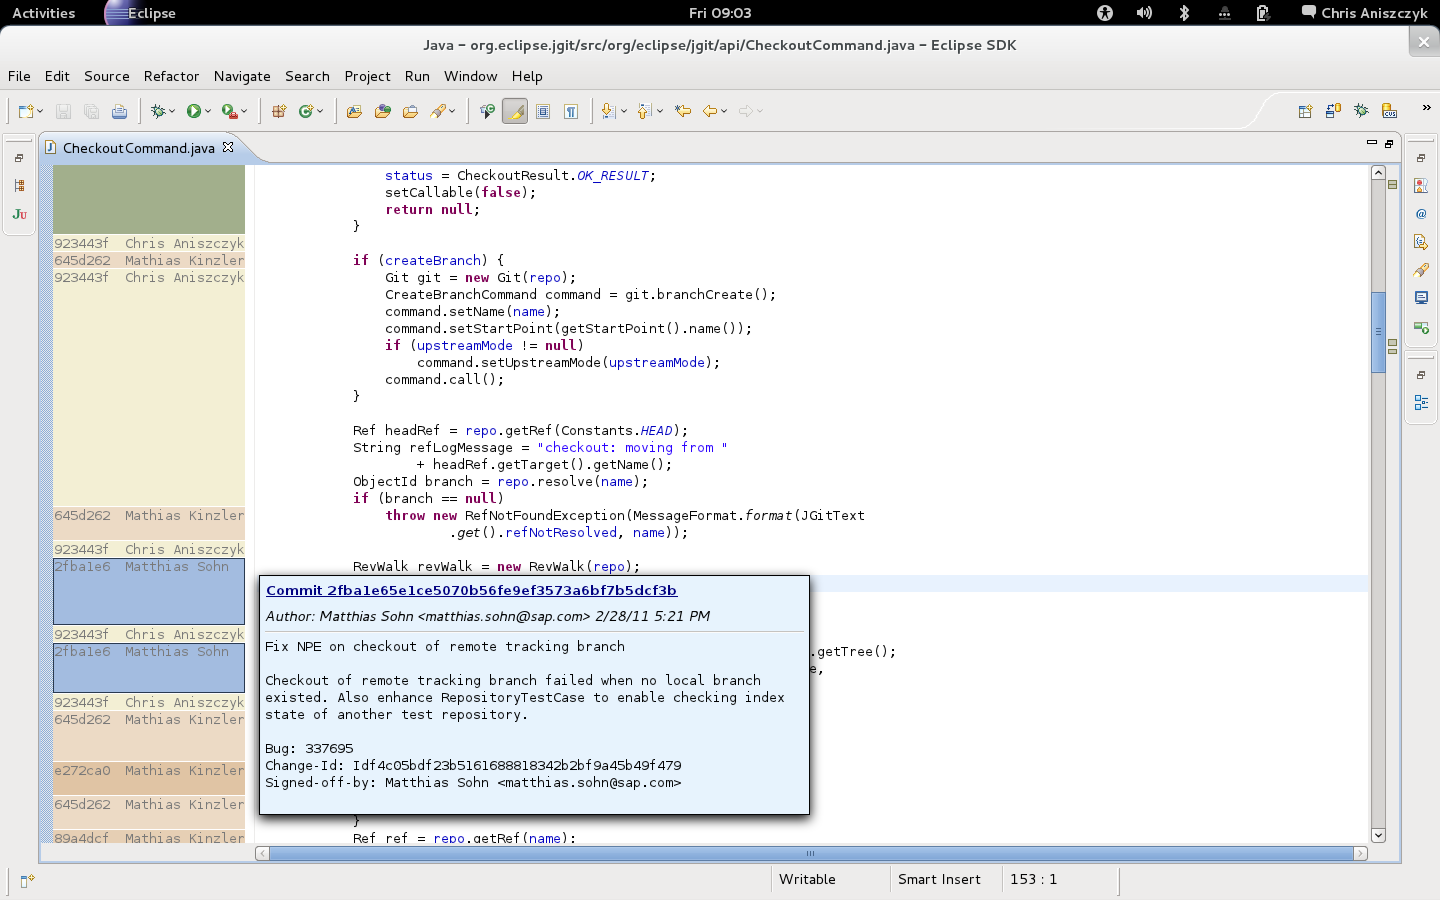1440x900 pixels.
Task: Run the program with green play icon
Action: pyautogui.click(x=194, y=111)
